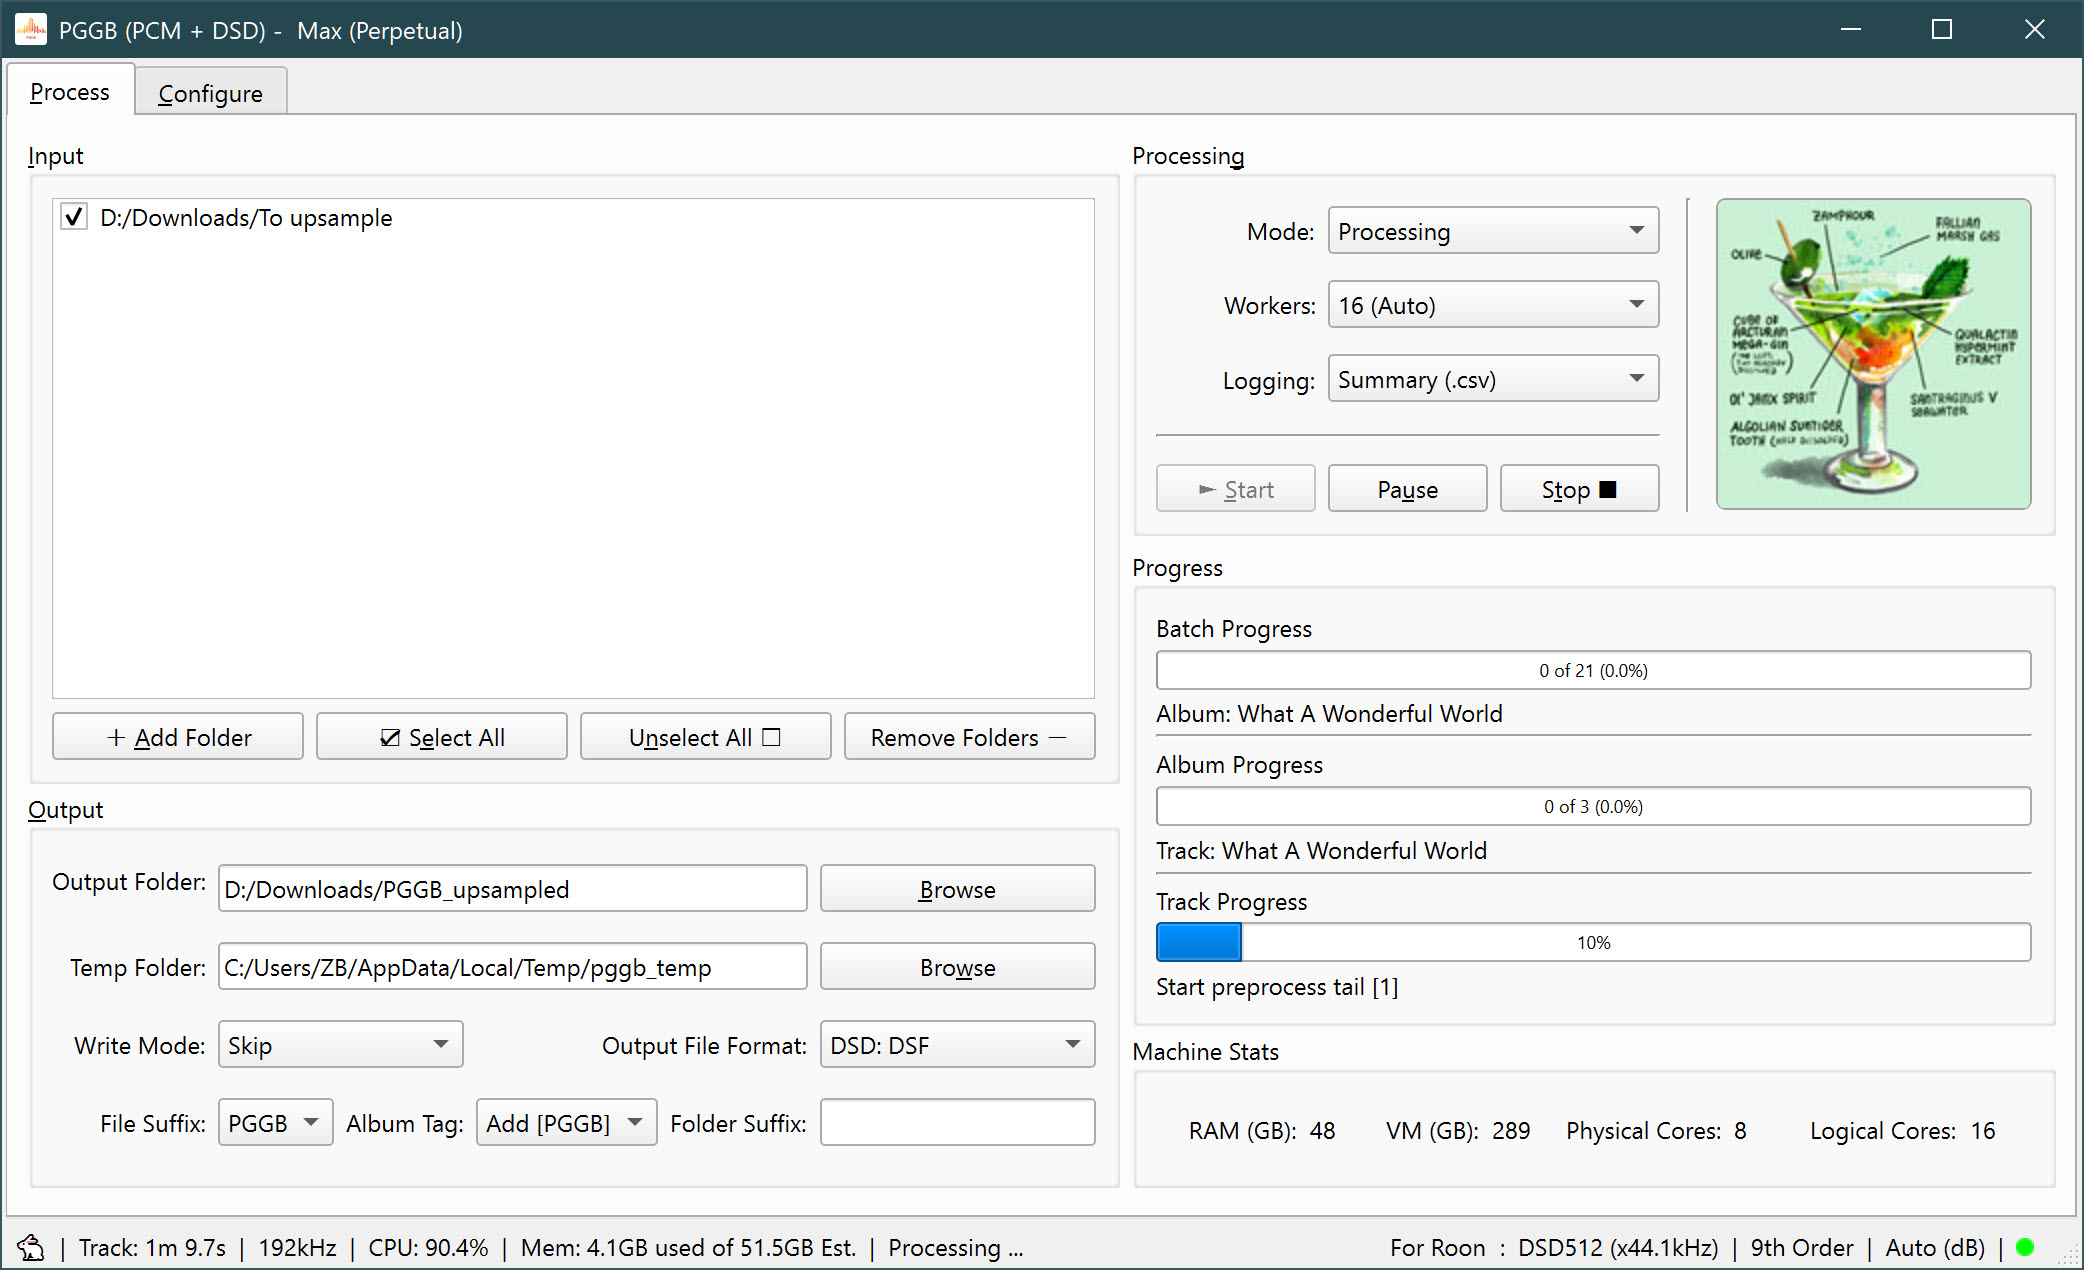Open the Workers dropdown set to 16 Auto
This screenshot has width=2084, height=1270.
(x=1493, y=305)
